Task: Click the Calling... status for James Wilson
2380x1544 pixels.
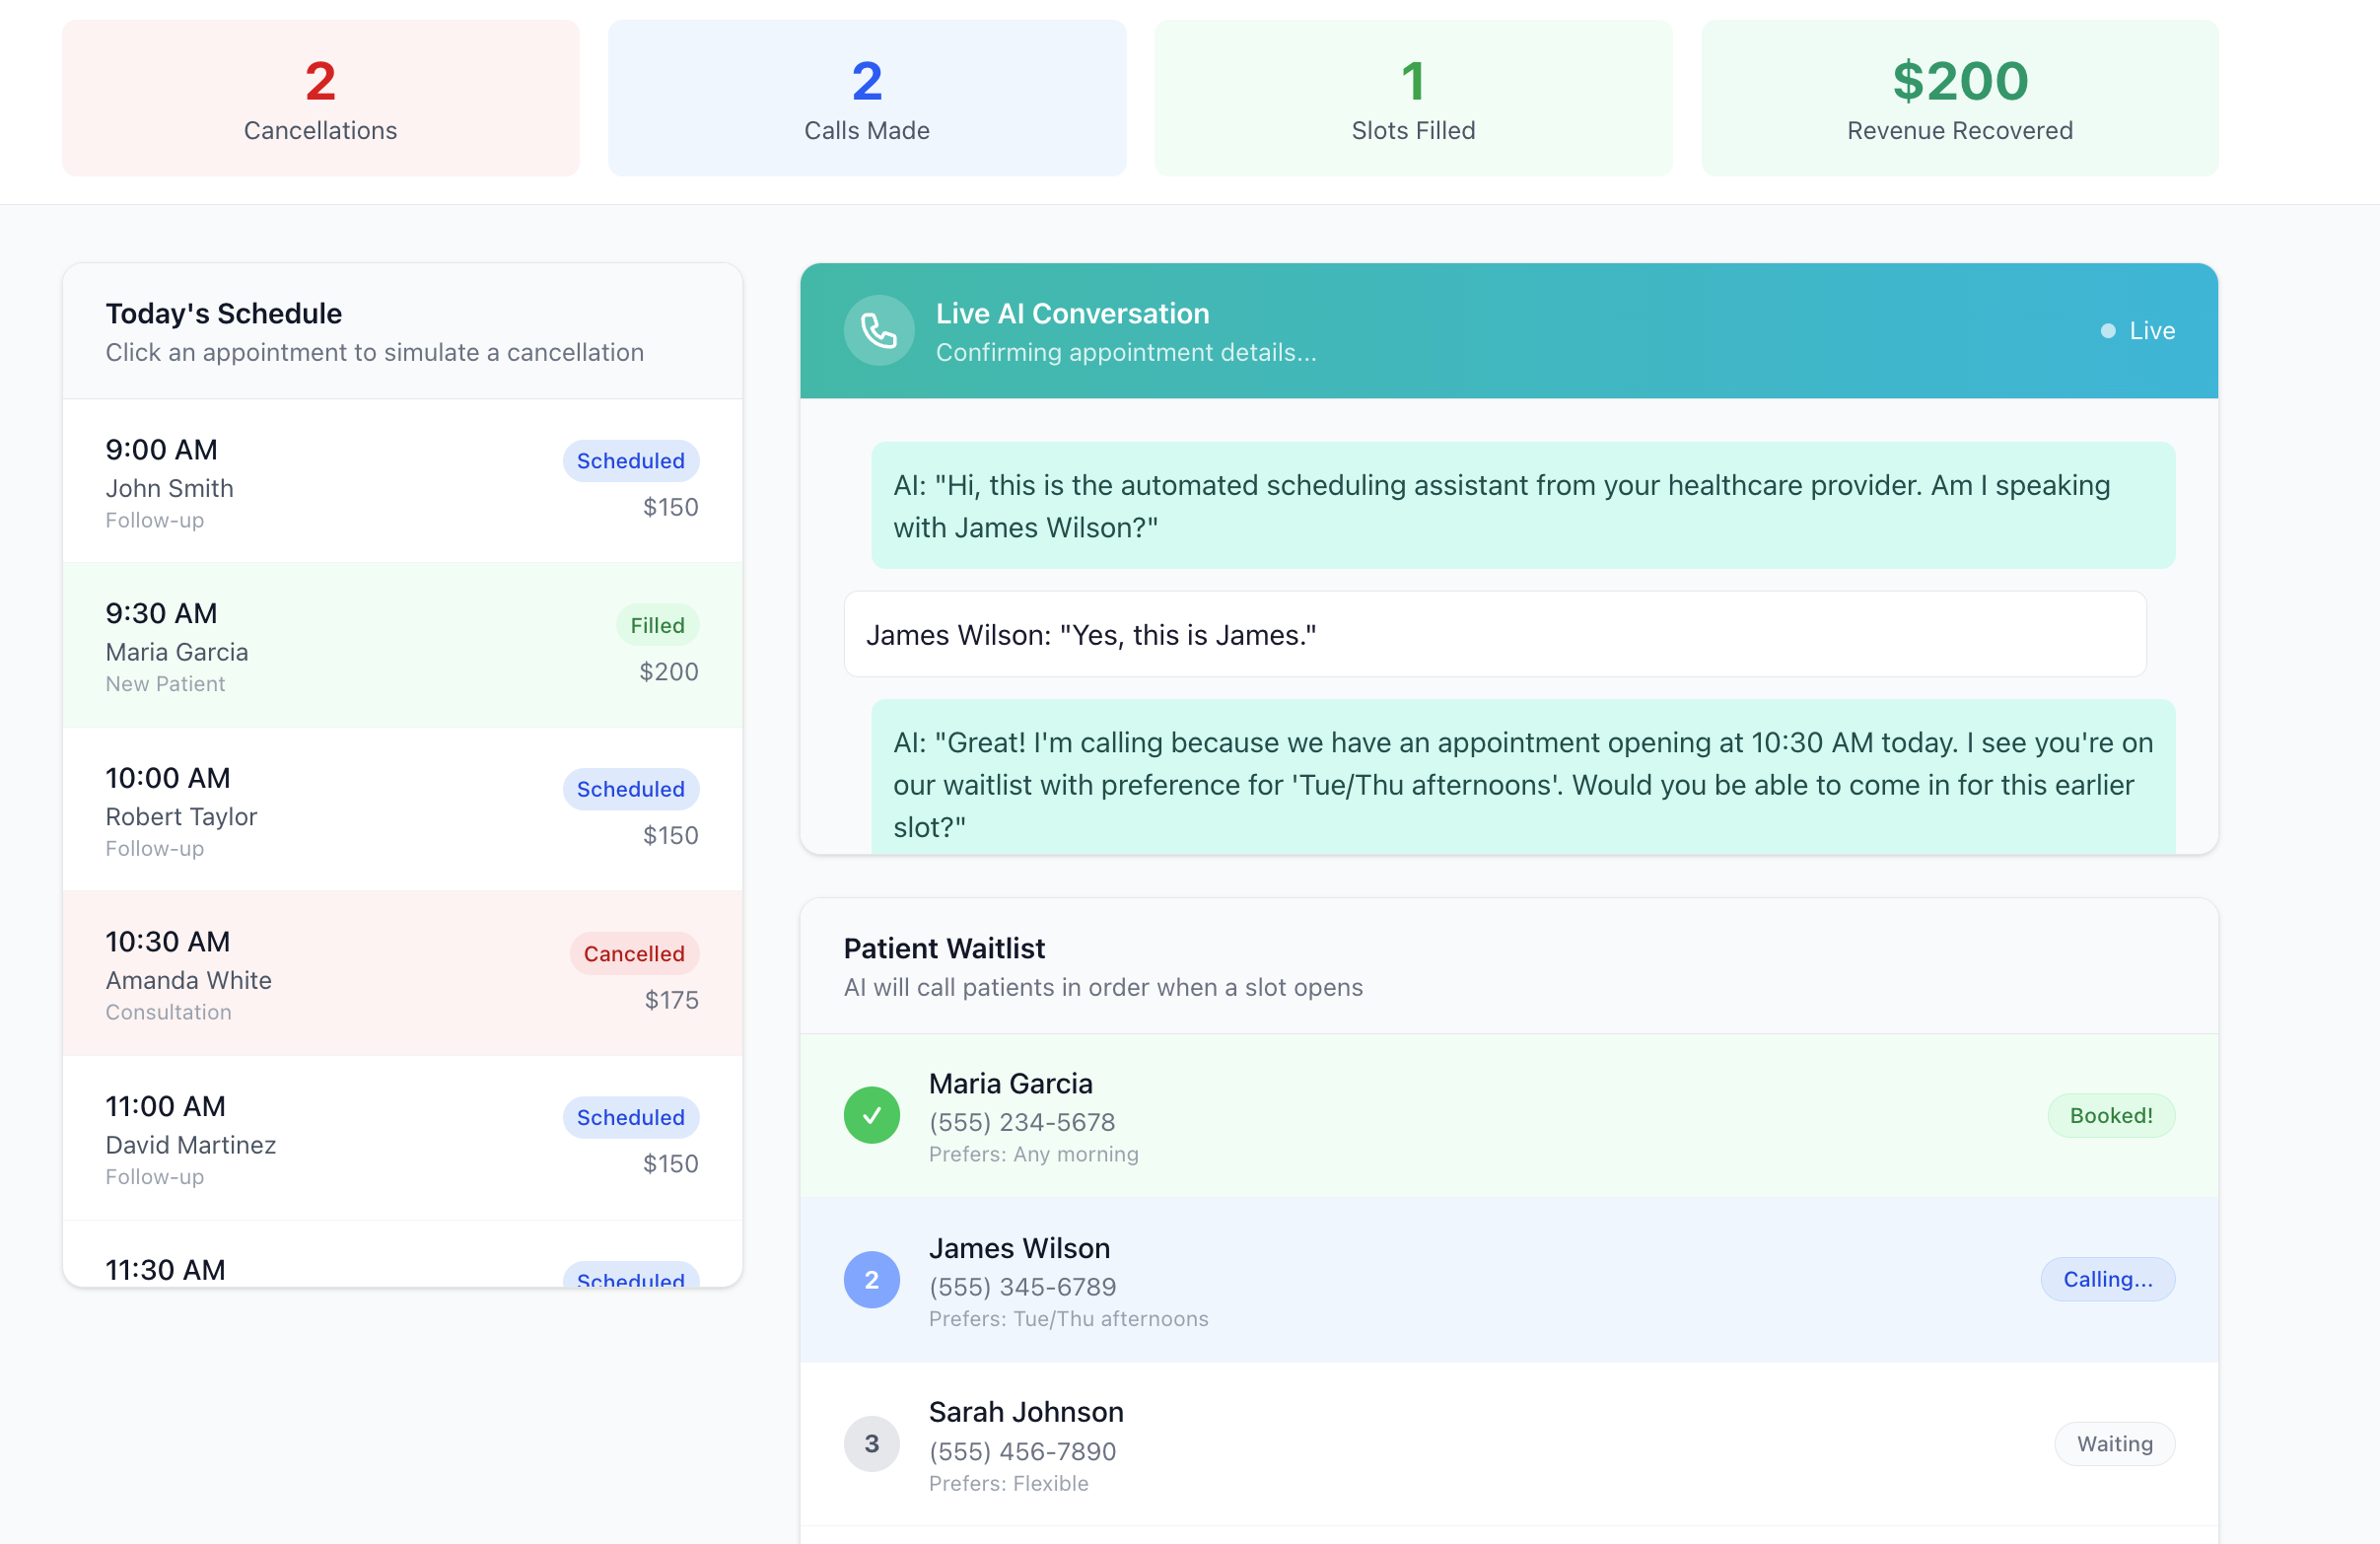Action: coord(2107,1279)
